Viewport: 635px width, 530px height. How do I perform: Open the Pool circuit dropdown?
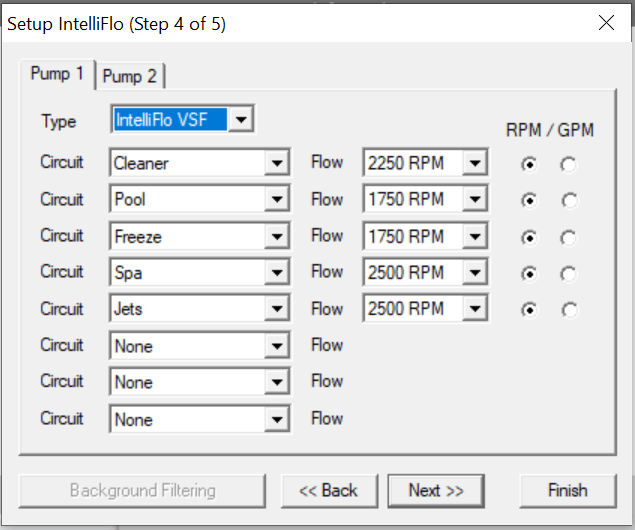(x=200, y=199)
